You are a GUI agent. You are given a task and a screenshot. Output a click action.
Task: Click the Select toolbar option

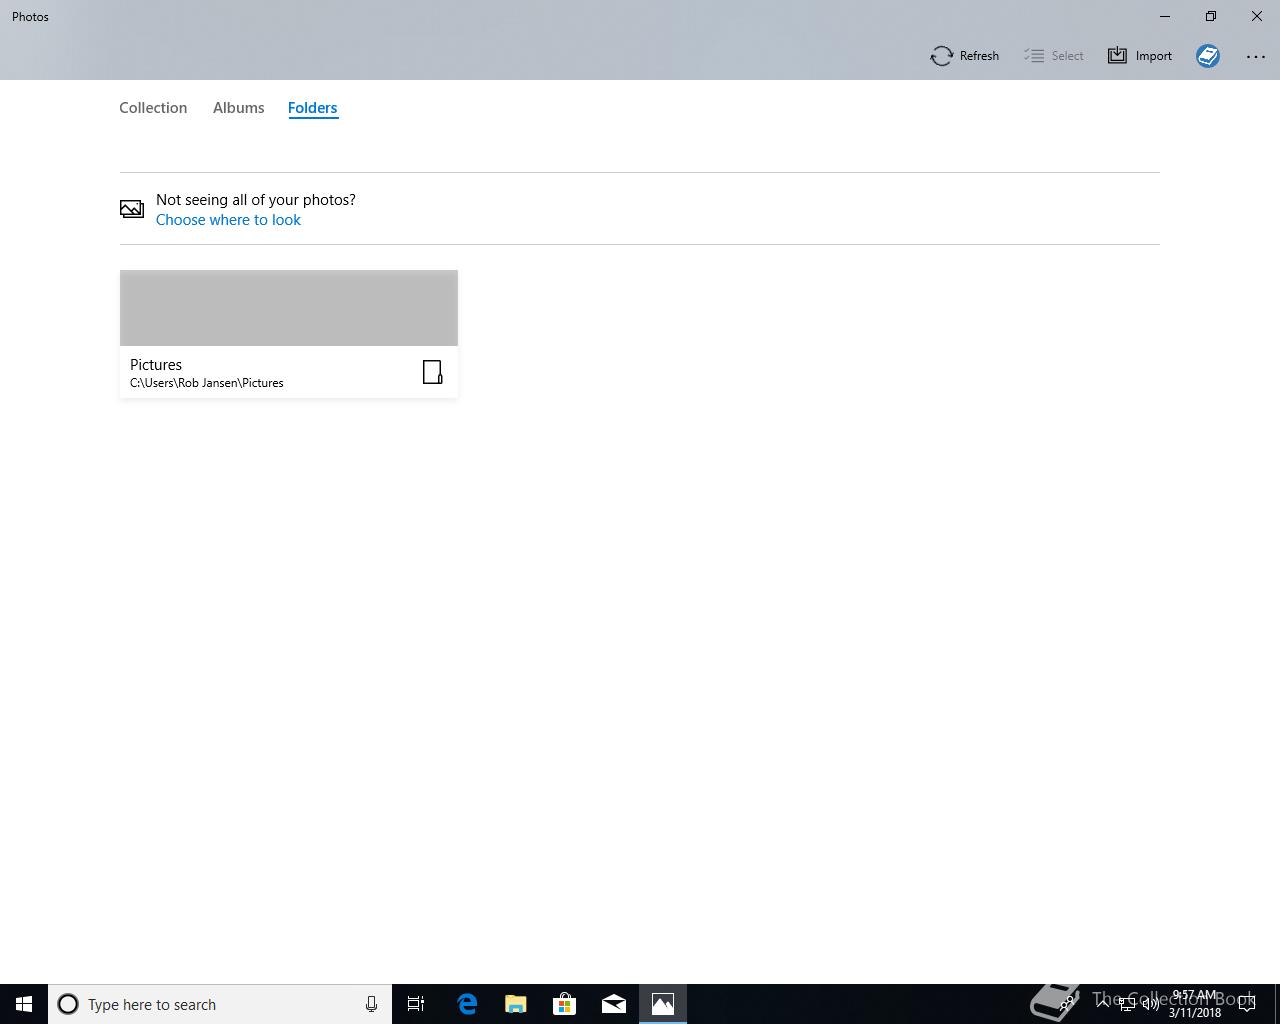pyautogui.click(x=1054, y=56)
